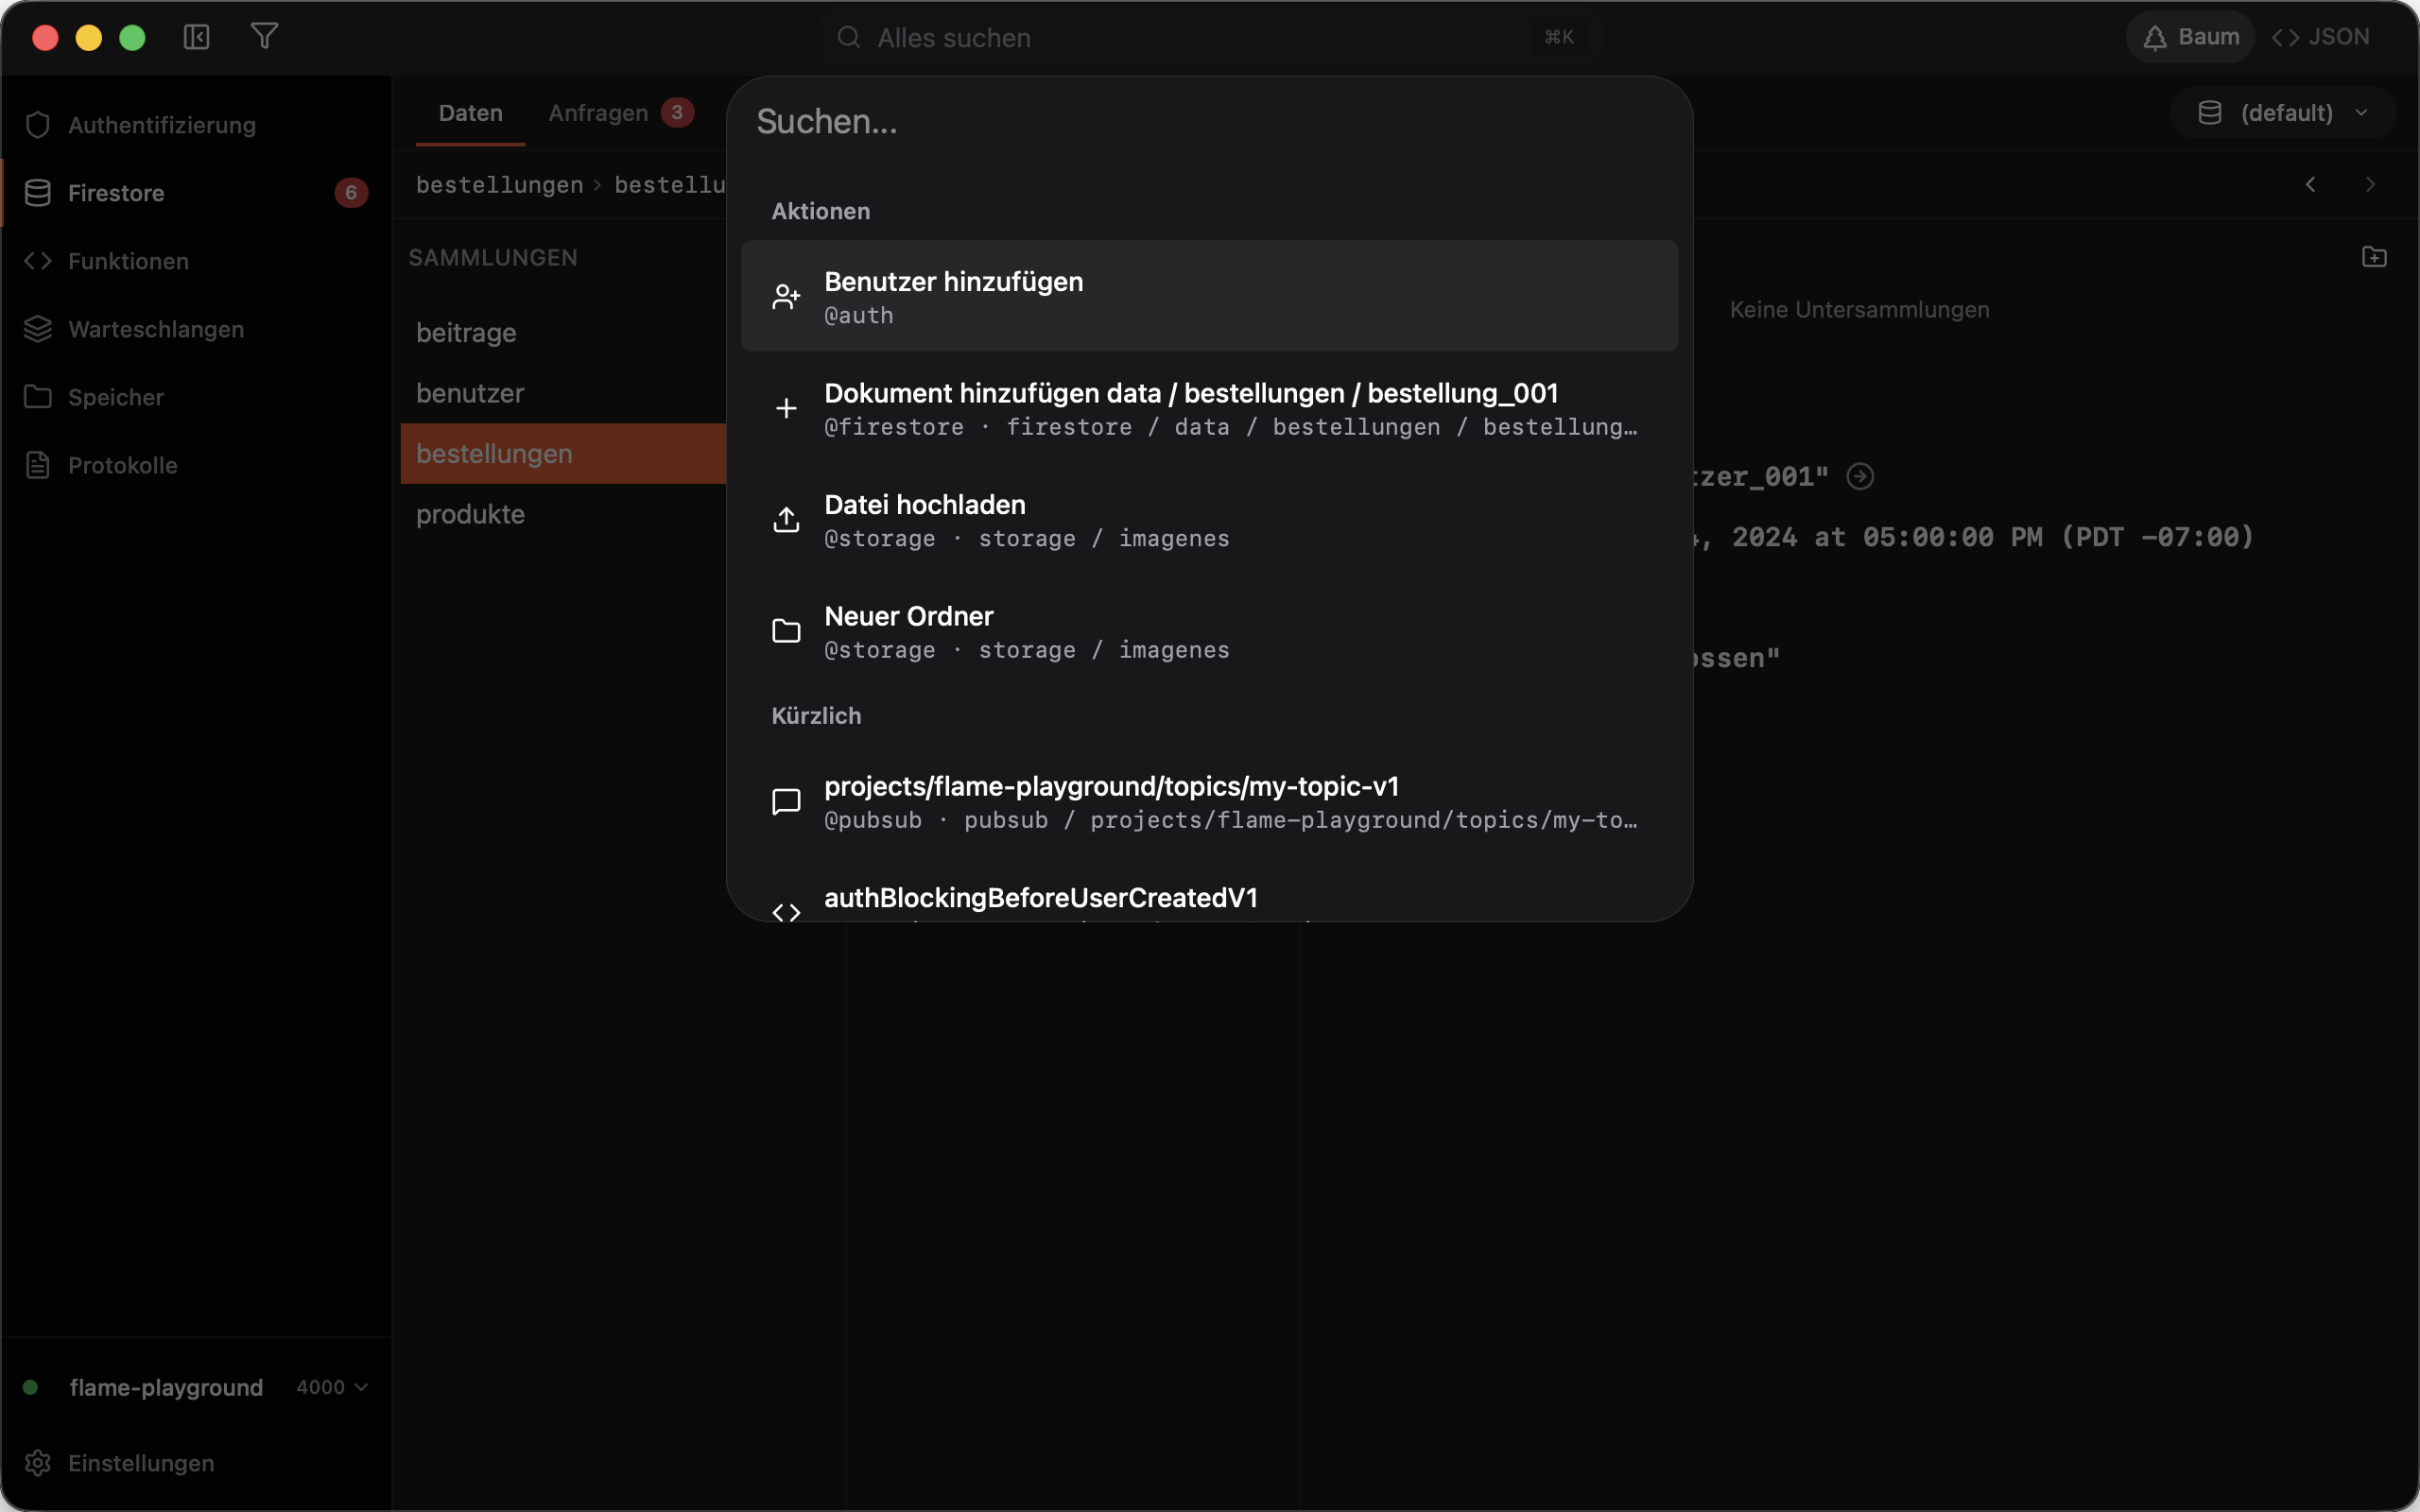This screenshot has height=1512, width=2420.
Task: Click the plus icon for Dokument hinzufügen
Action: click(786, 408)
